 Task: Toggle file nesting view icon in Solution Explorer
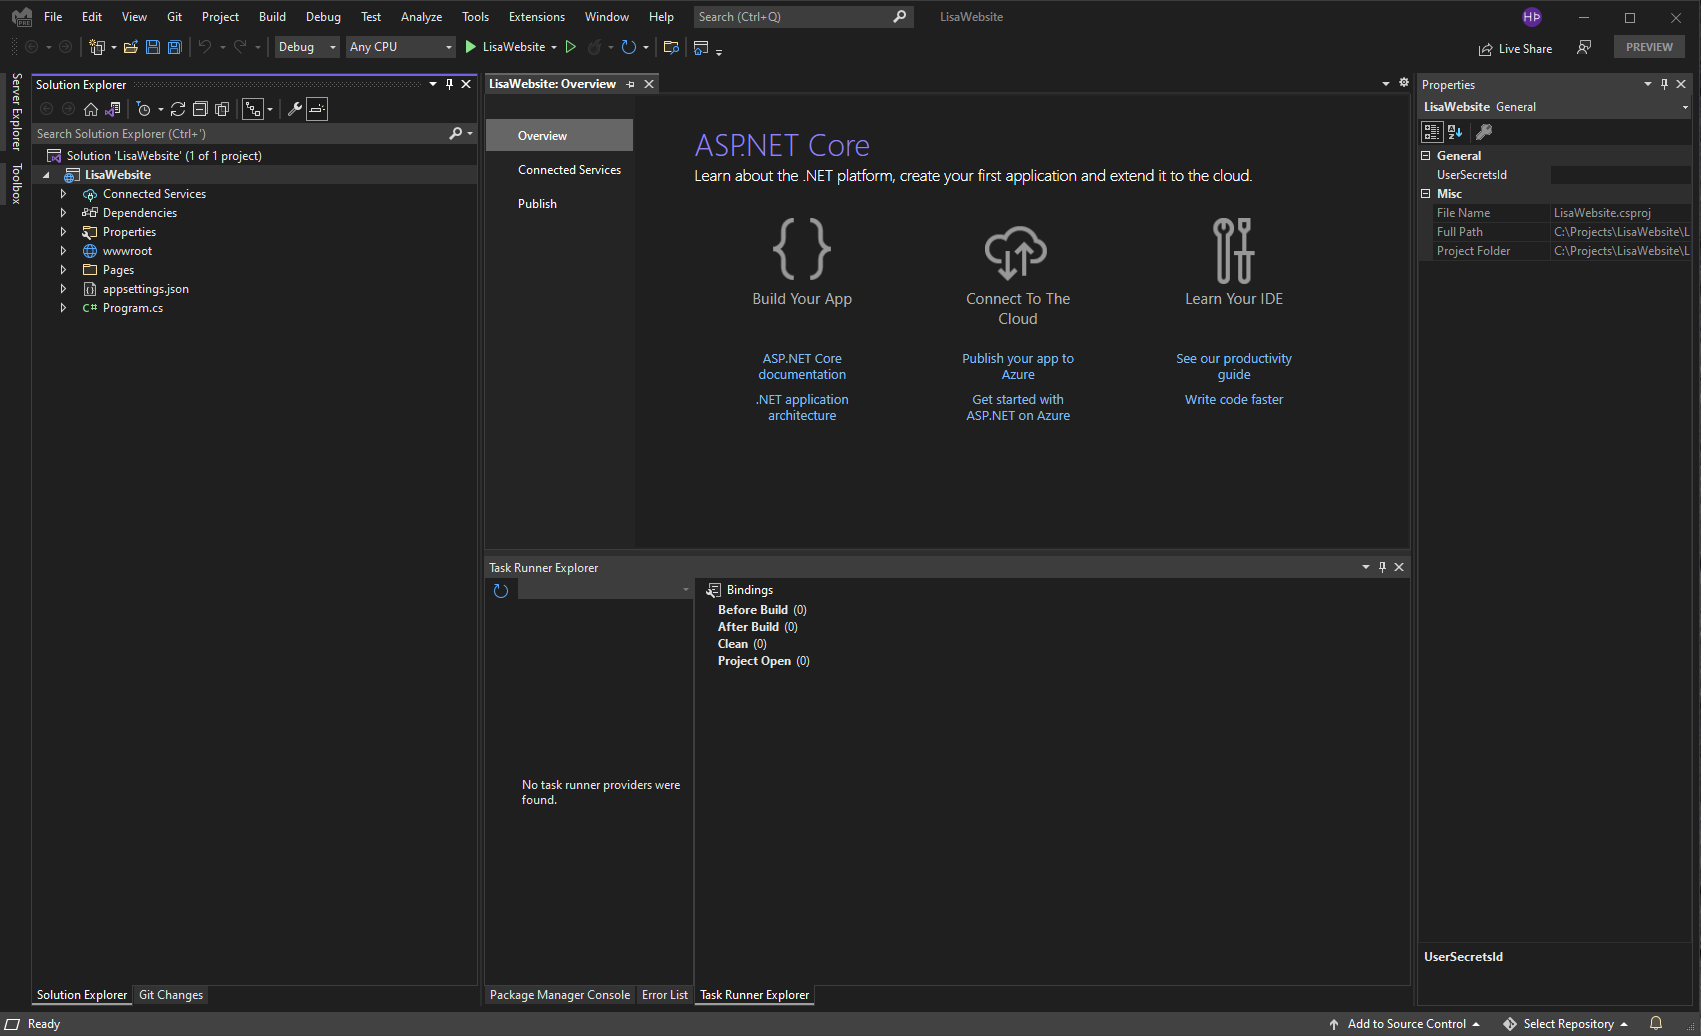[x=253, y=109]
